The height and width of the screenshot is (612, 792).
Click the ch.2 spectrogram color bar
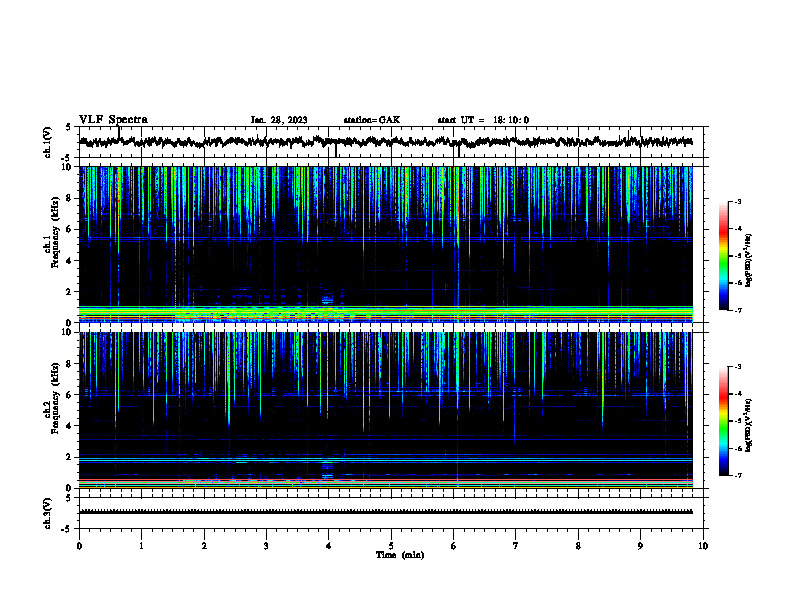click(x=723, y=421)
